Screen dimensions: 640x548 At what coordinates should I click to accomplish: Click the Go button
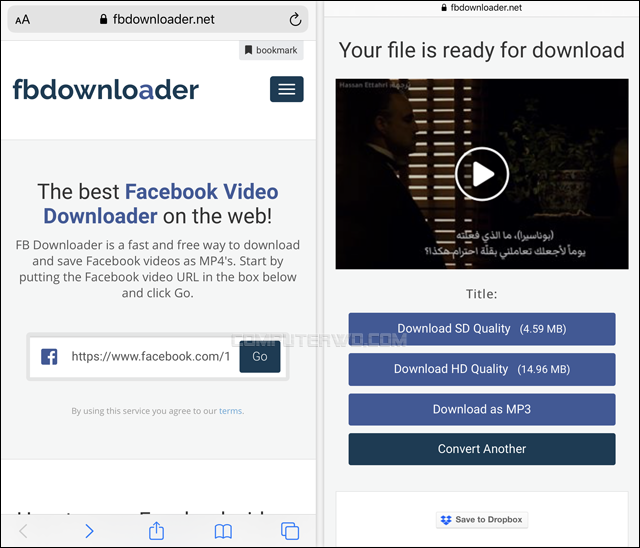(260, 357)
